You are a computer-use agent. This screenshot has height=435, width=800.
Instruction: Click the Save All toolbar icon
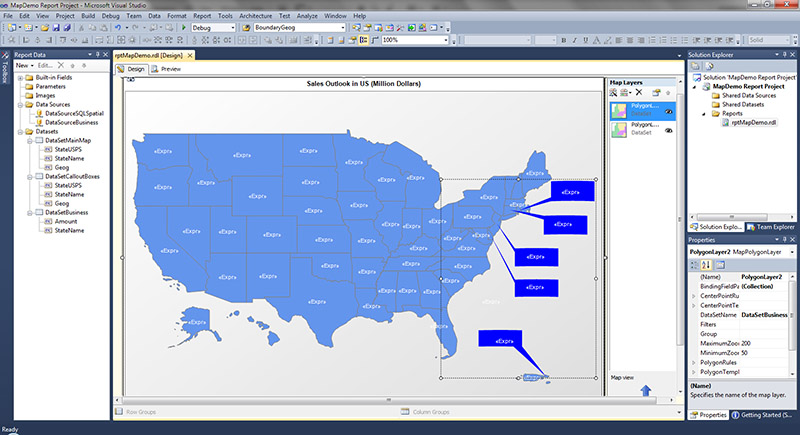[x=67, y=28]
